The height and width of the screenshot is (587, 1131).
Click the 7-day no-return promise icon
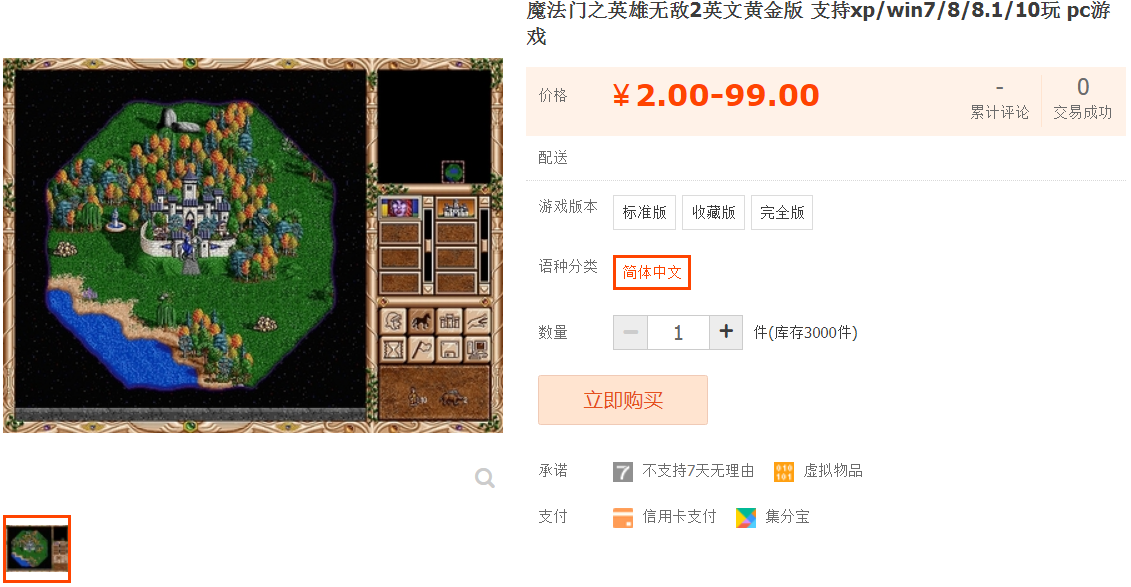coord(622,472)
